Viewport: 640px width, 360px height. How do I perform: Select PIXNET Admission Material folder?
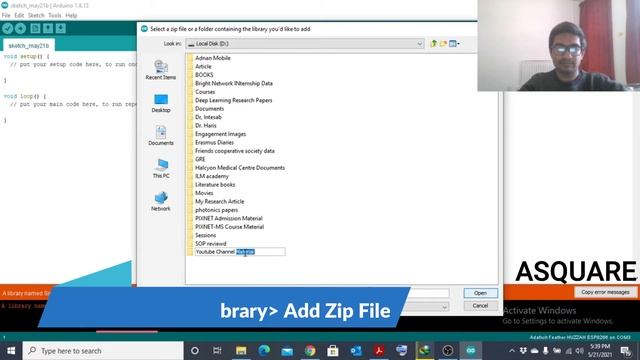228,218
